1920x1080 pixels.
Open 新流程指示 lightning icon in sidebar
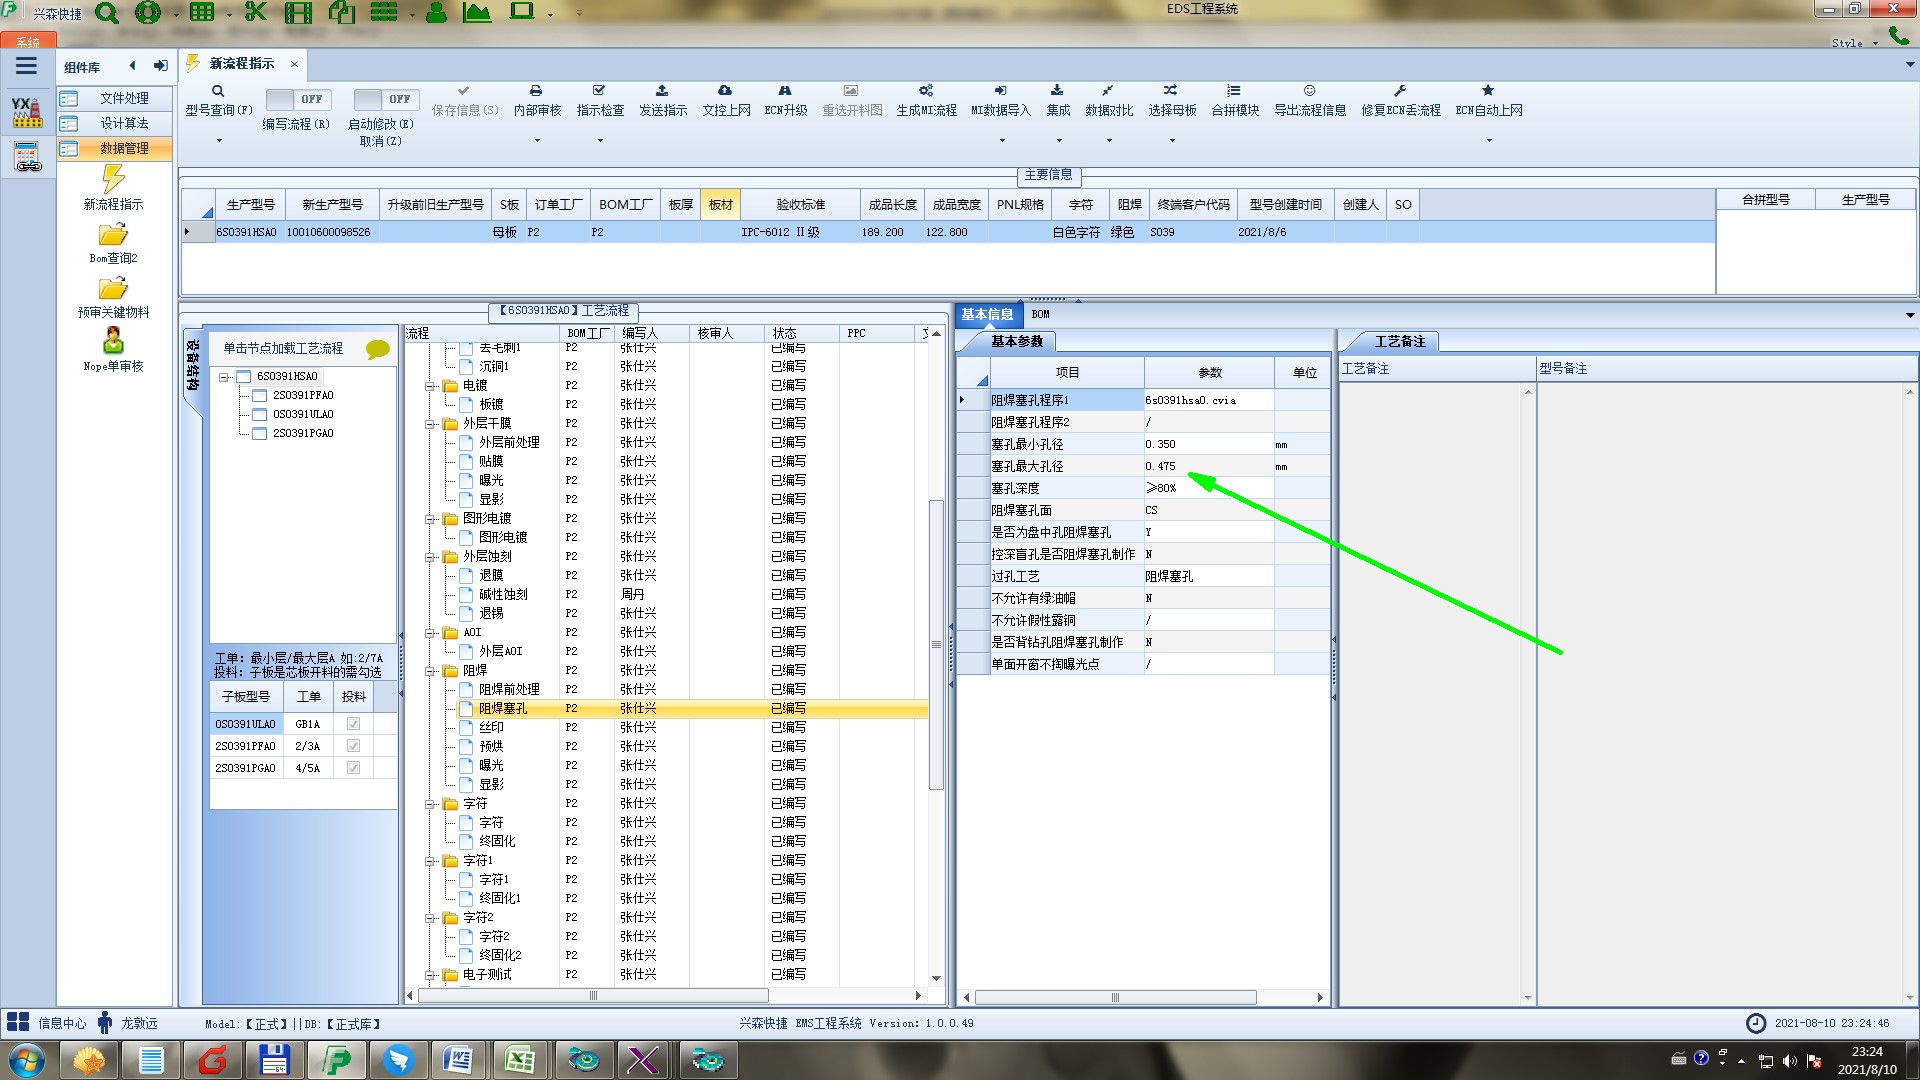[x=113, y=179]
